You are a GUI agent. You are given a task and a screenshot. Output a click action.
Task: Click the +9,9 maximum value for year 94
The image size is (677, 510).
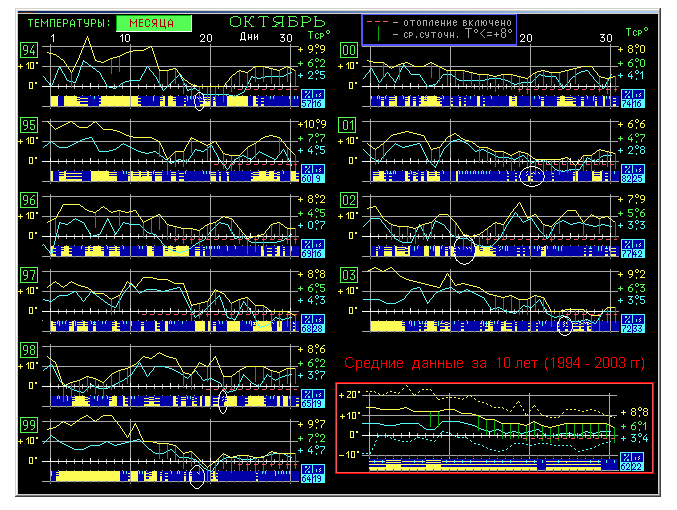pos(312,49)
